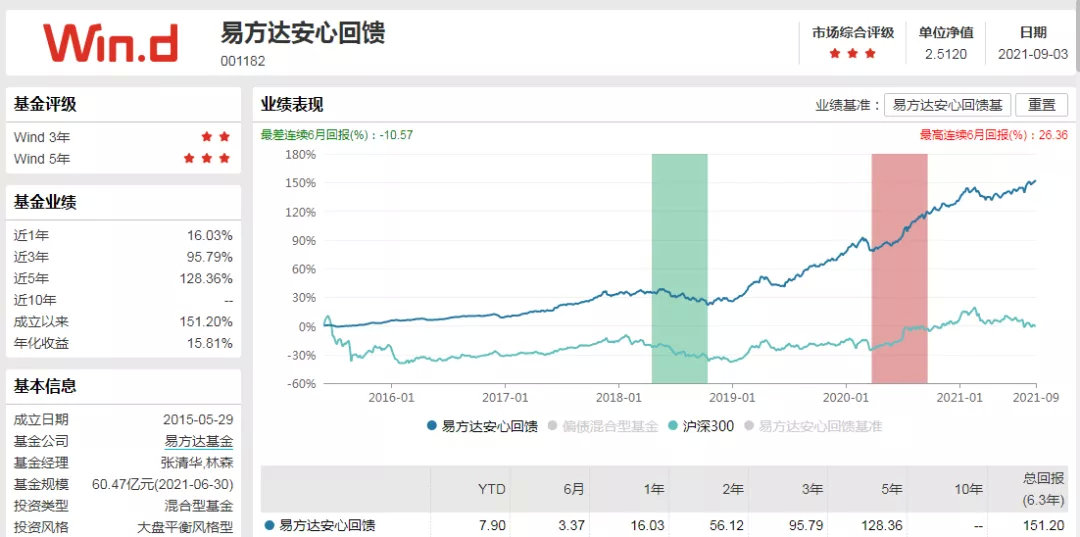Click the YTD cell value 7.90
Image resolution: width=1080 pixels, height=537 pixels.
point(492,526)
